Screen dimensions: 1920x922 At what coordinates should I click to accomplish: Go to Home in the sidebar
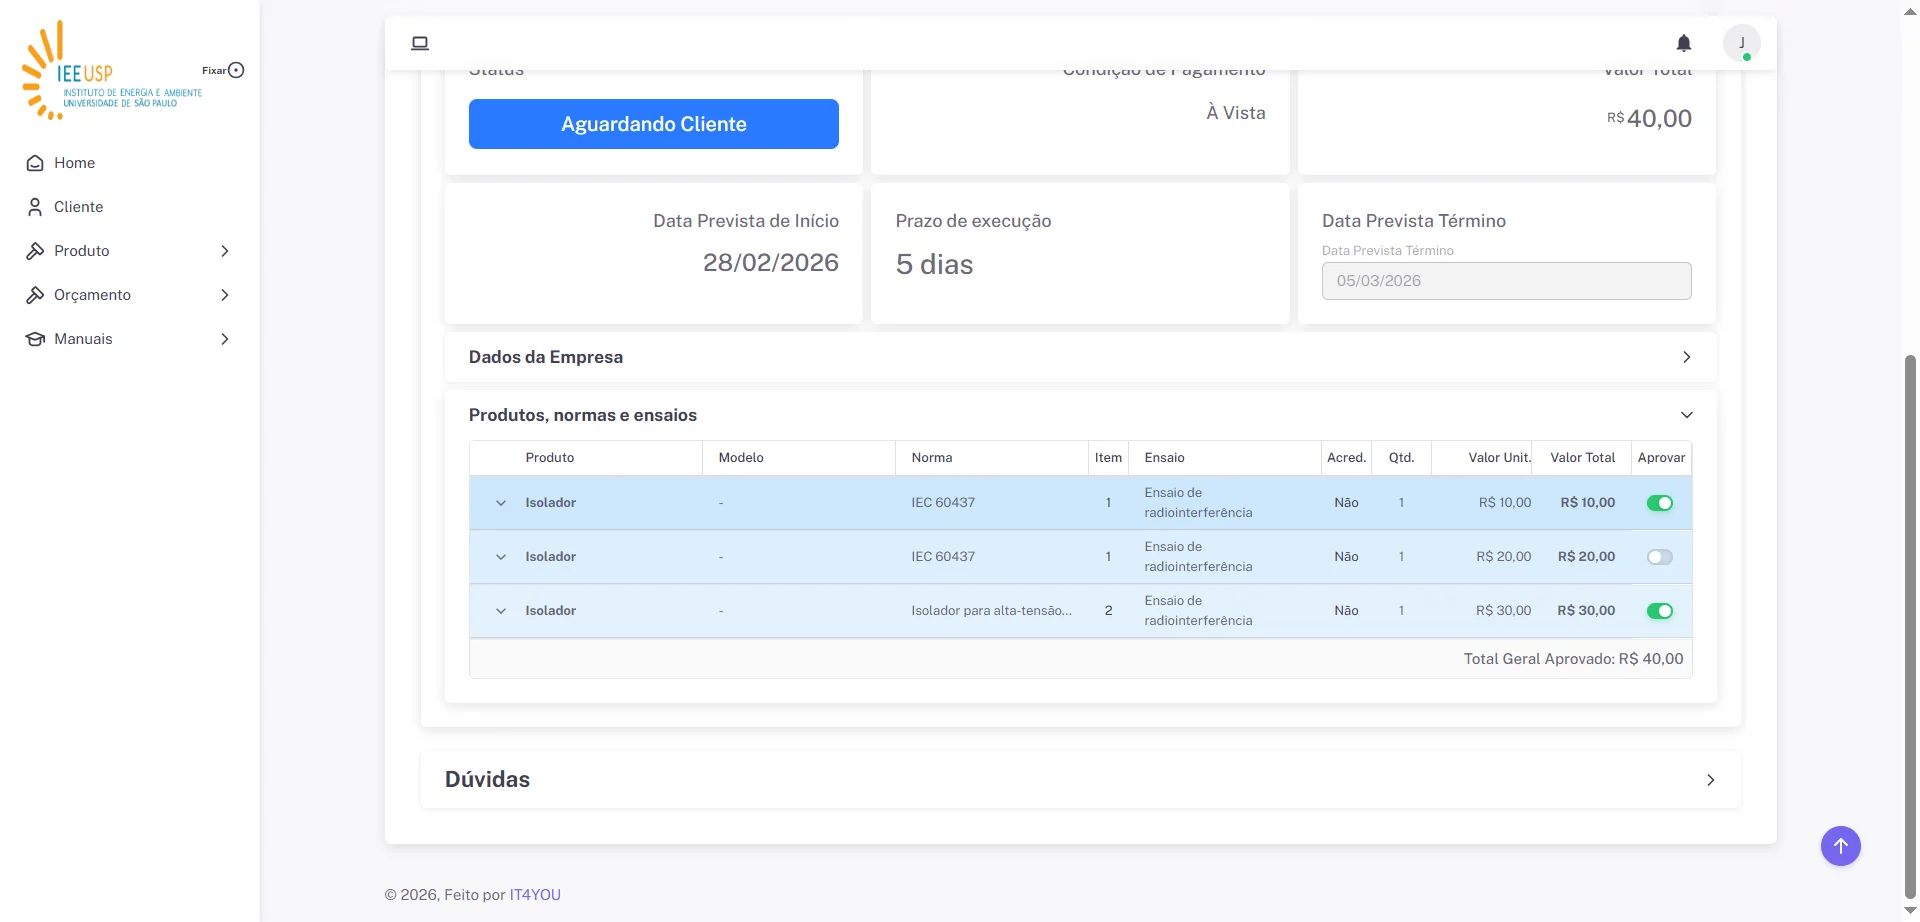[130, 163]
